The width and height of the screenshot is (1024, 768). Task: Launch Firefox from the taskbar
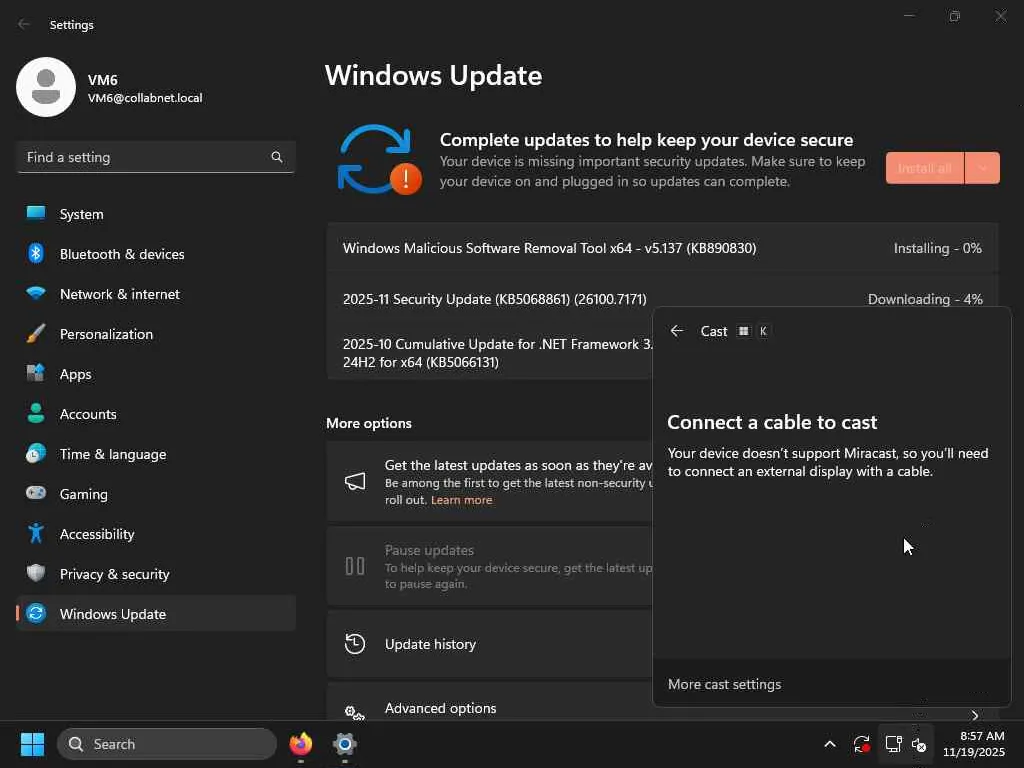coord(301,744)
